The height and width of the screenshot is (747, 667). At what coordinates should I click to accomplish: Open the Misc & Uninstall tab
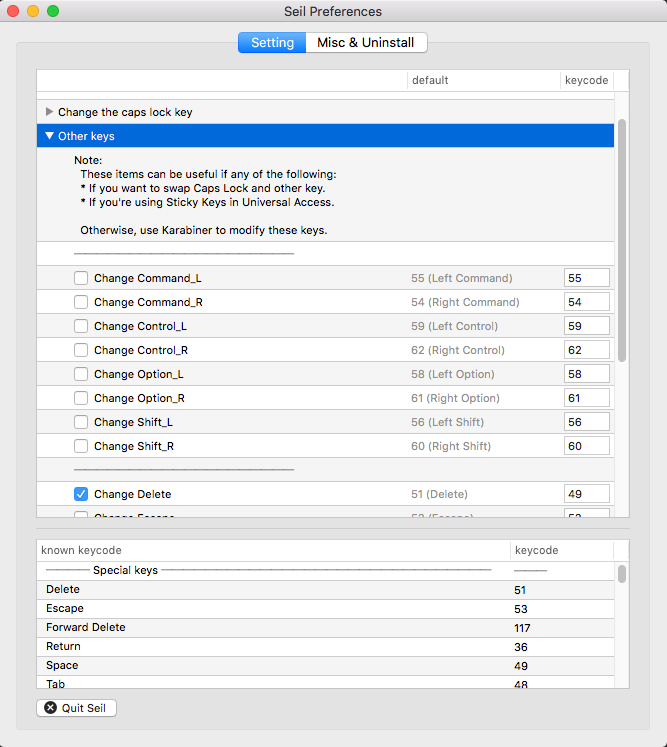point(366,42)
